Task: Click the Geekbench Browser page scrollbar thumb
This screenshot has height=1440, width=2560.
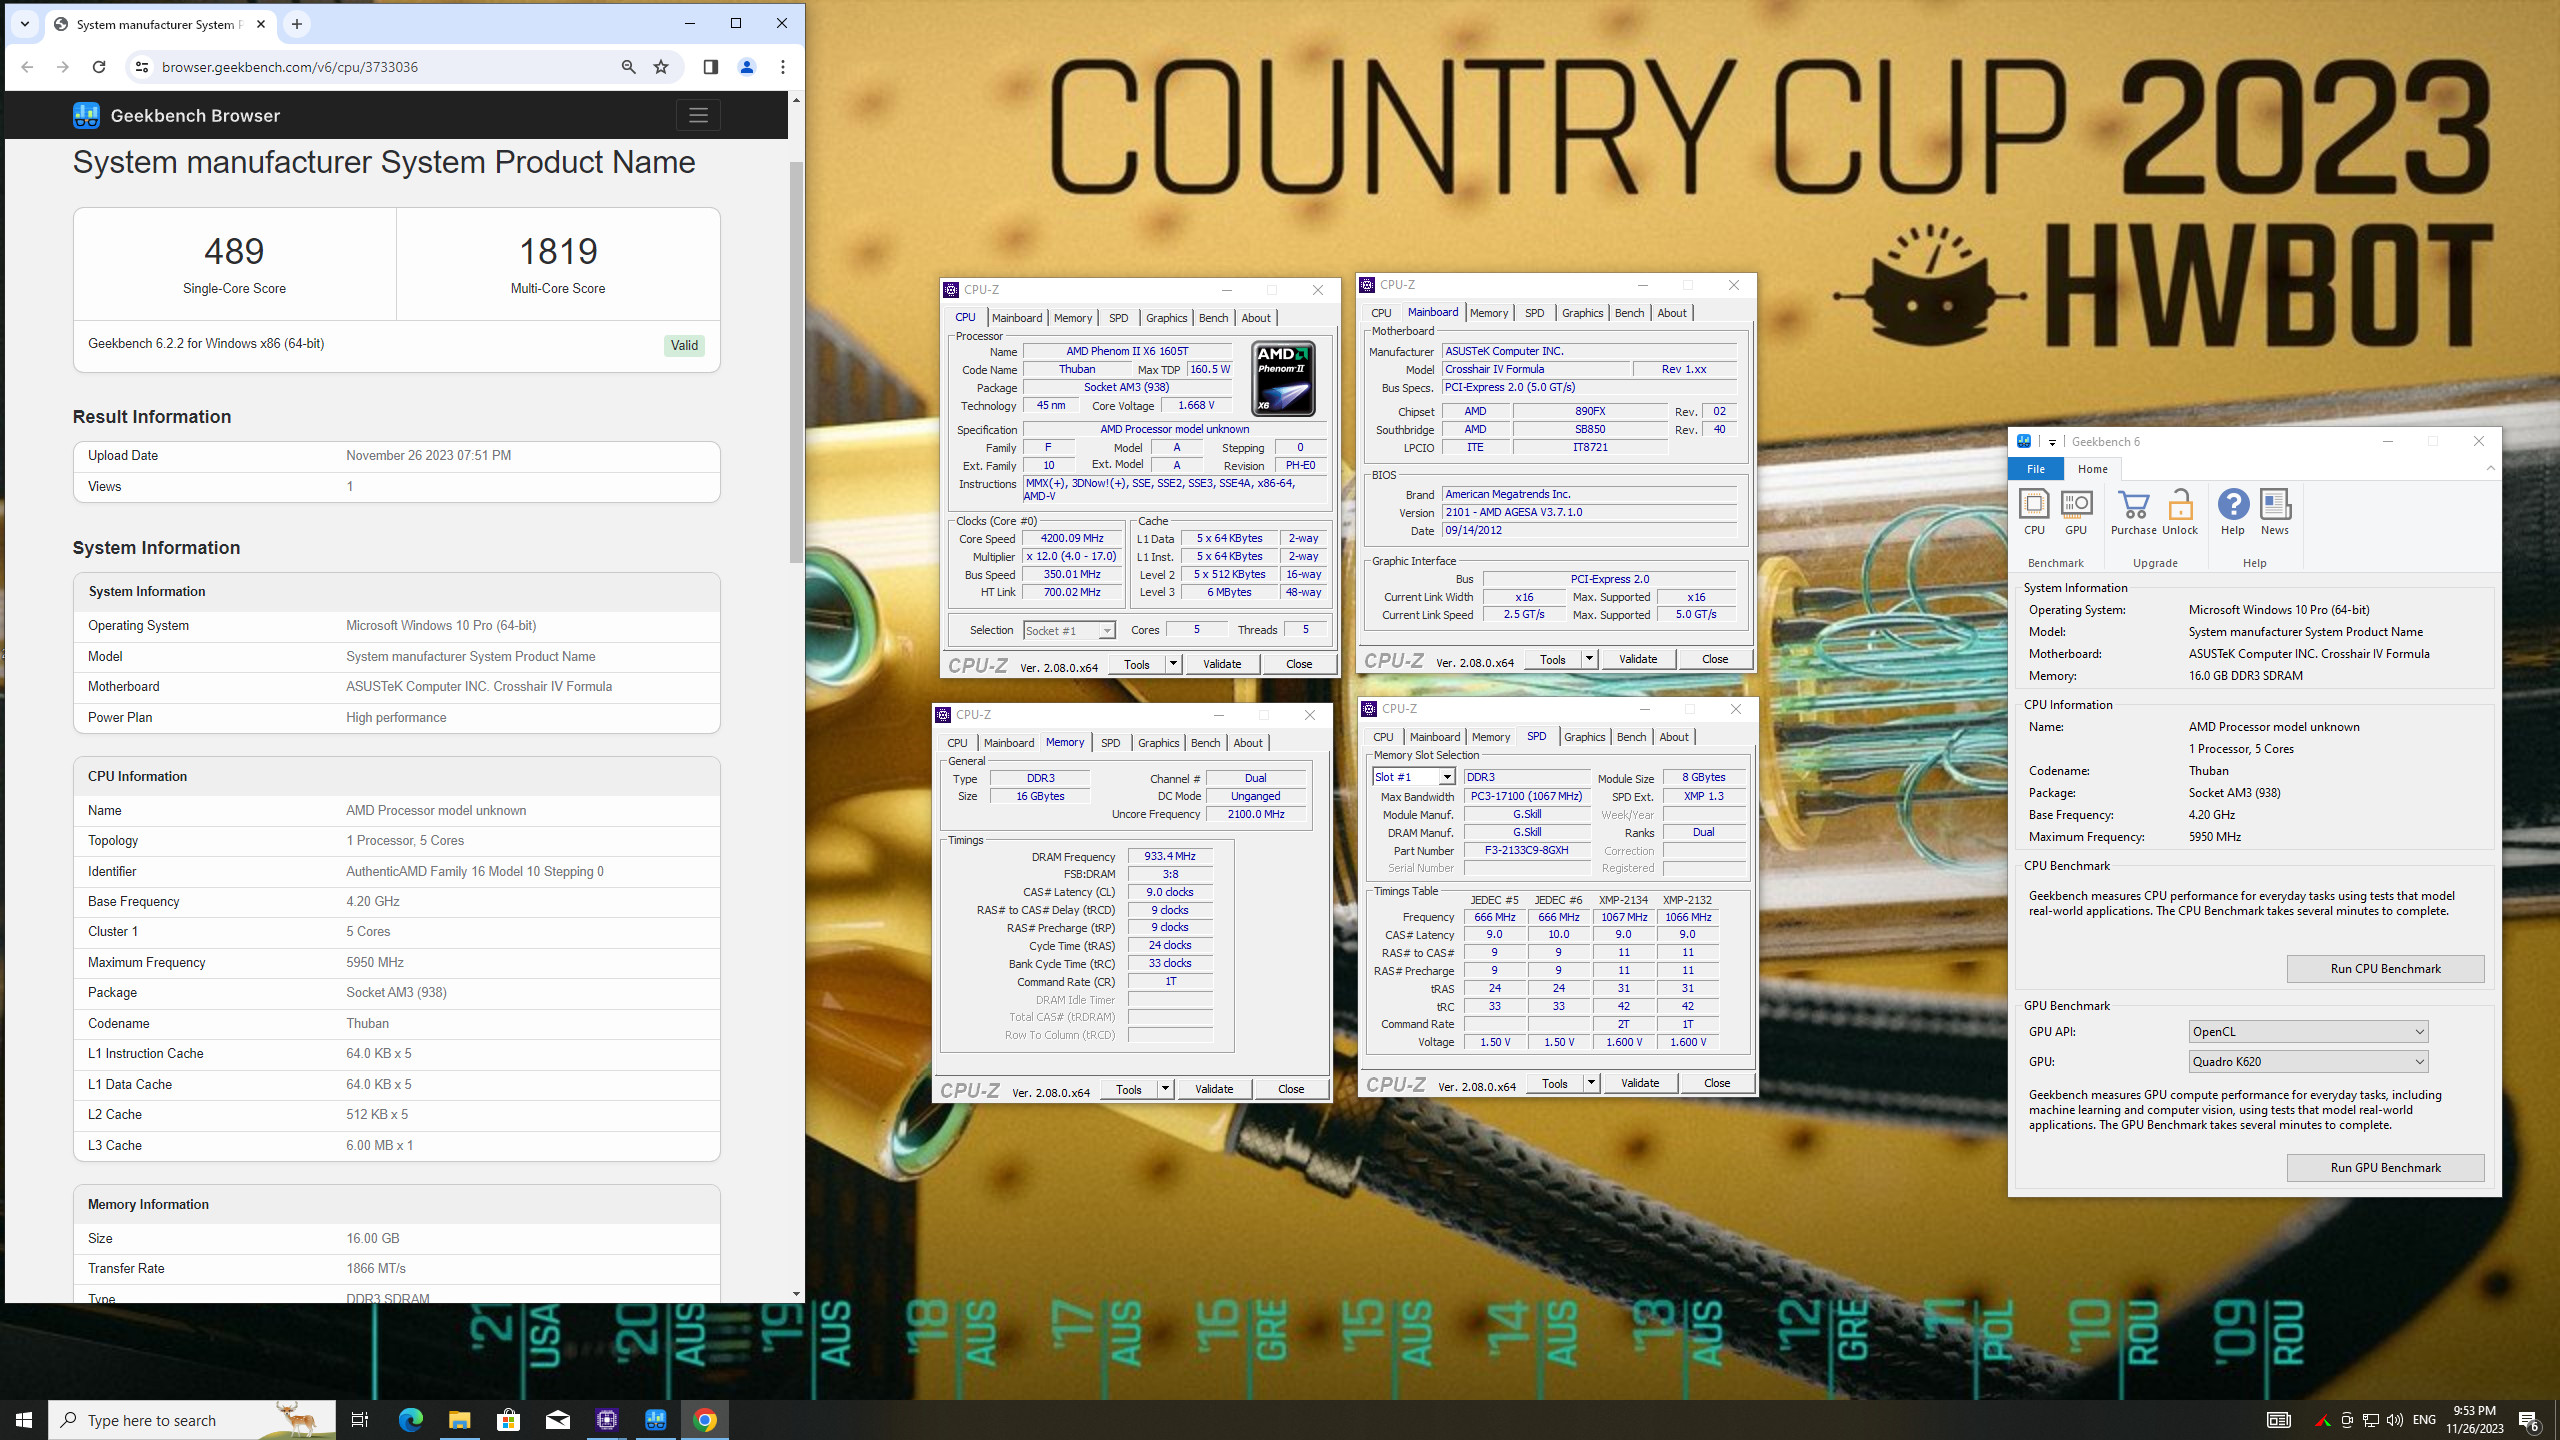Action: point(796,362)
